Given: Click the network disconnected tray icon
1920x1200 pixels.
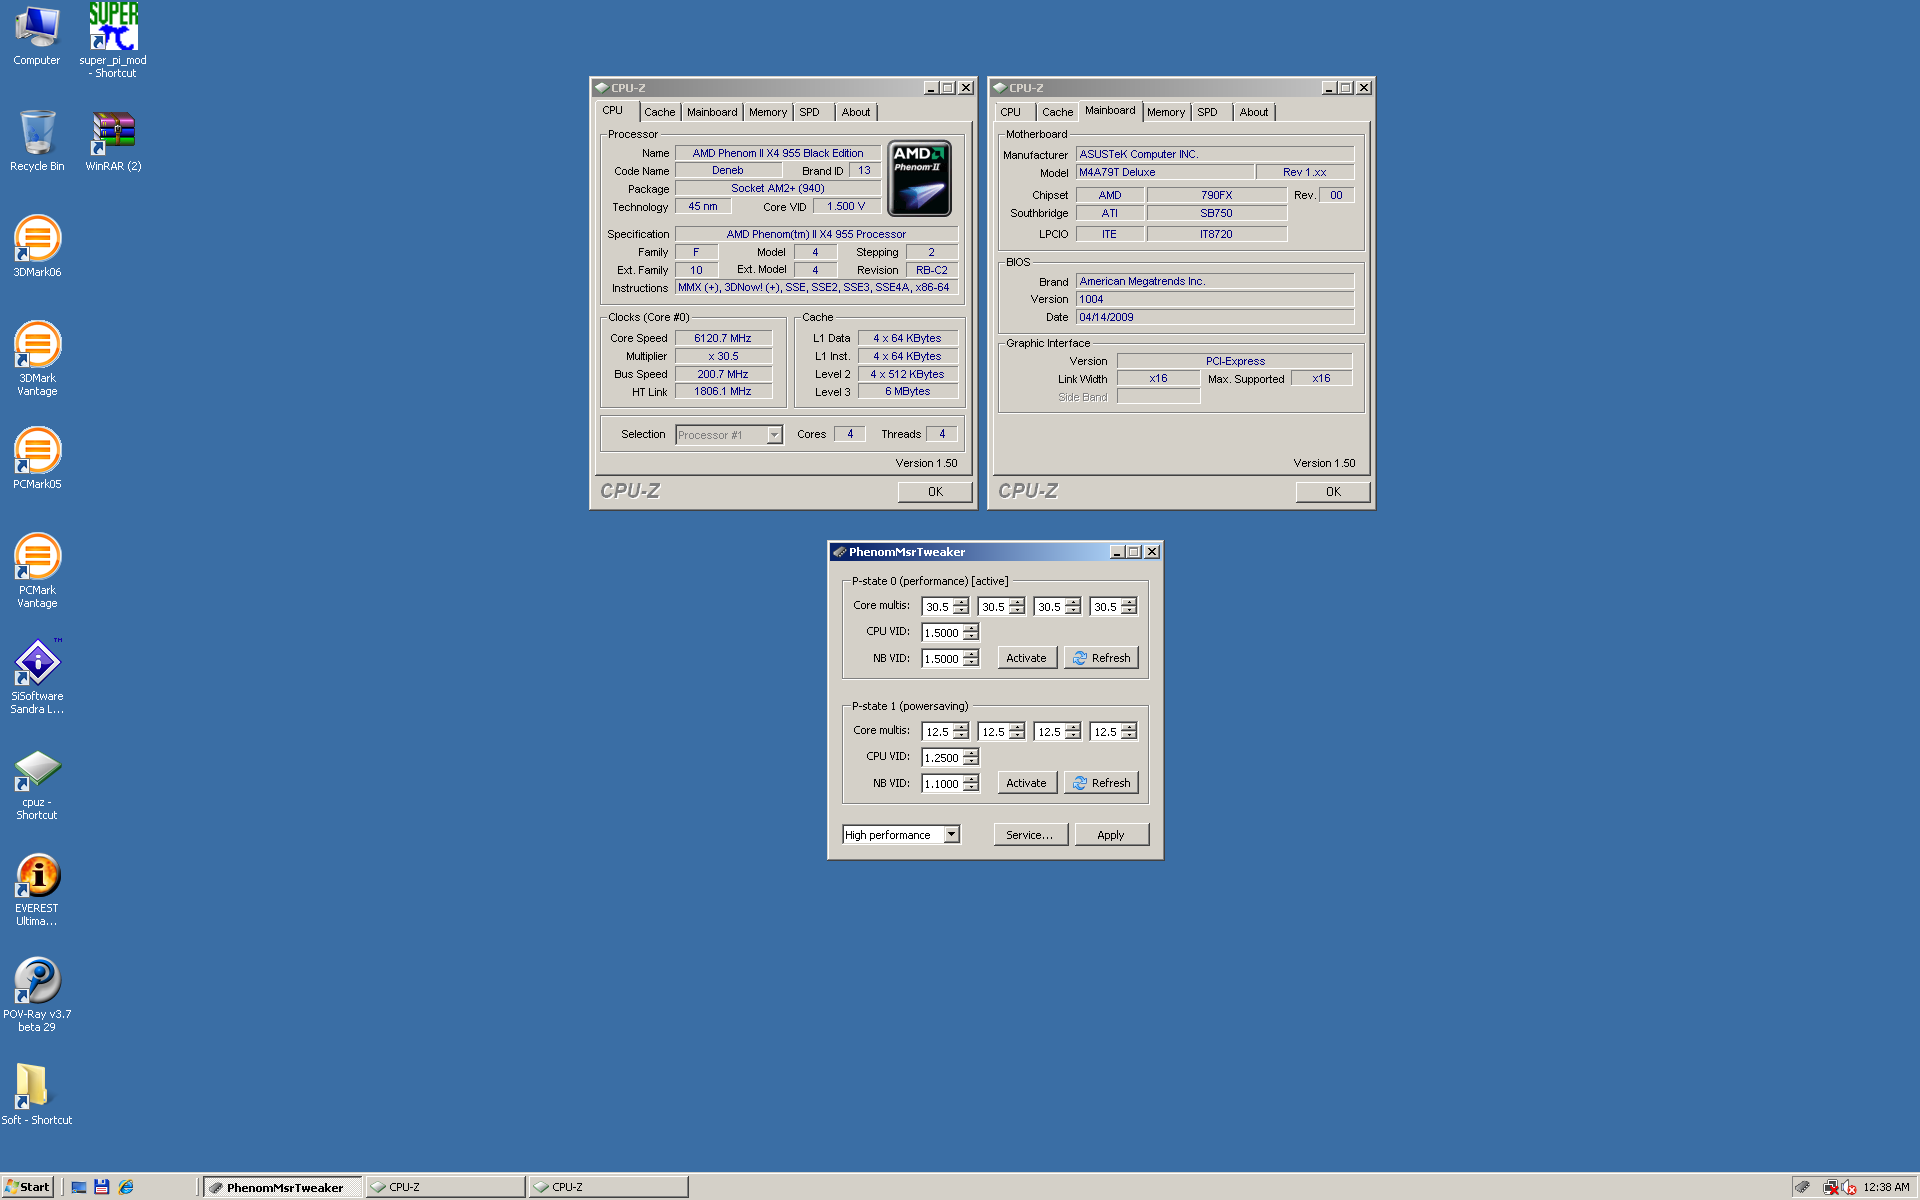Looking at the screenshot, I should (x=1831, y=1188).
